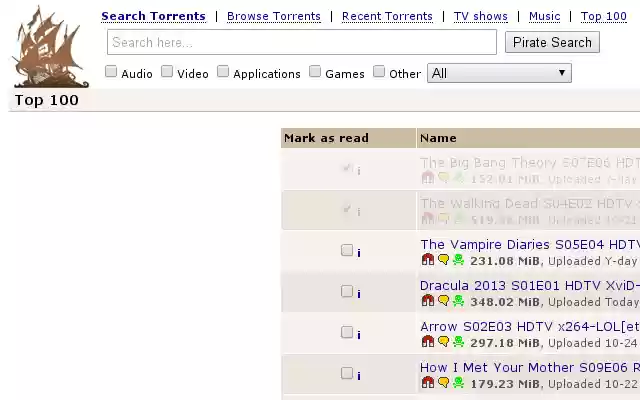Click the Pirate Bay ship logo
The width and height of the screenshot is (640, 400).
point(50,47)
